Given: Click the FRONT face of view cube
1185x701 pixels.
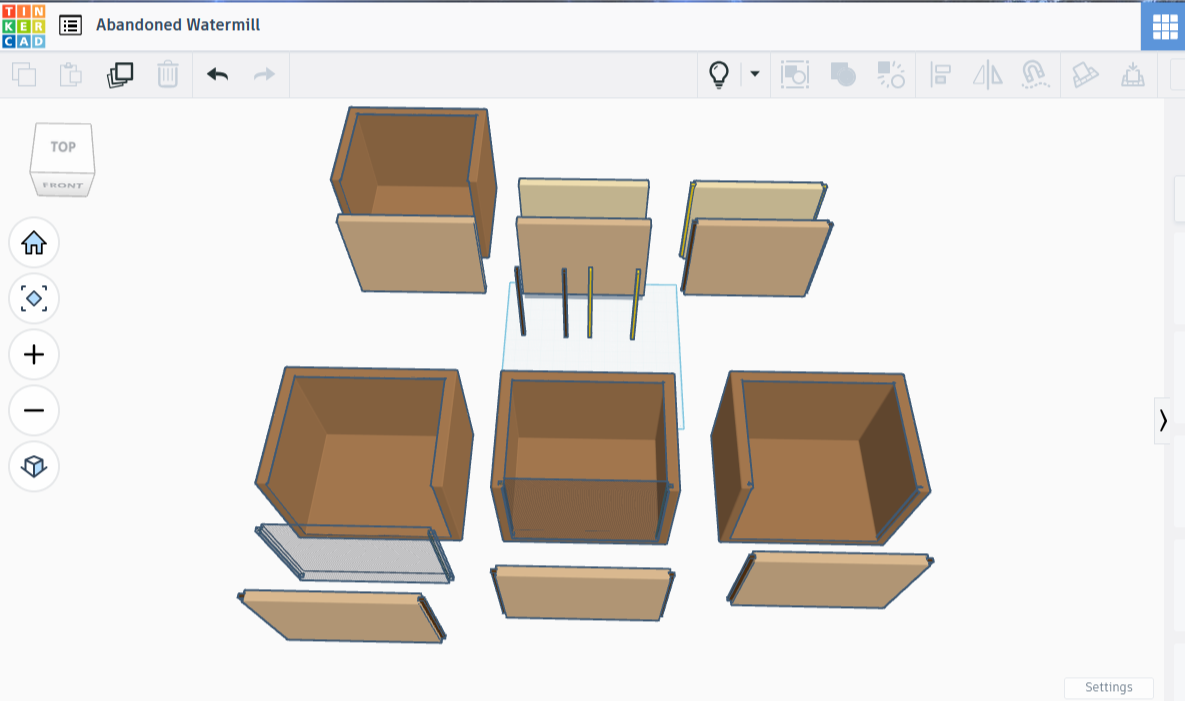Looking at the screenshot, I should (63, 185).
